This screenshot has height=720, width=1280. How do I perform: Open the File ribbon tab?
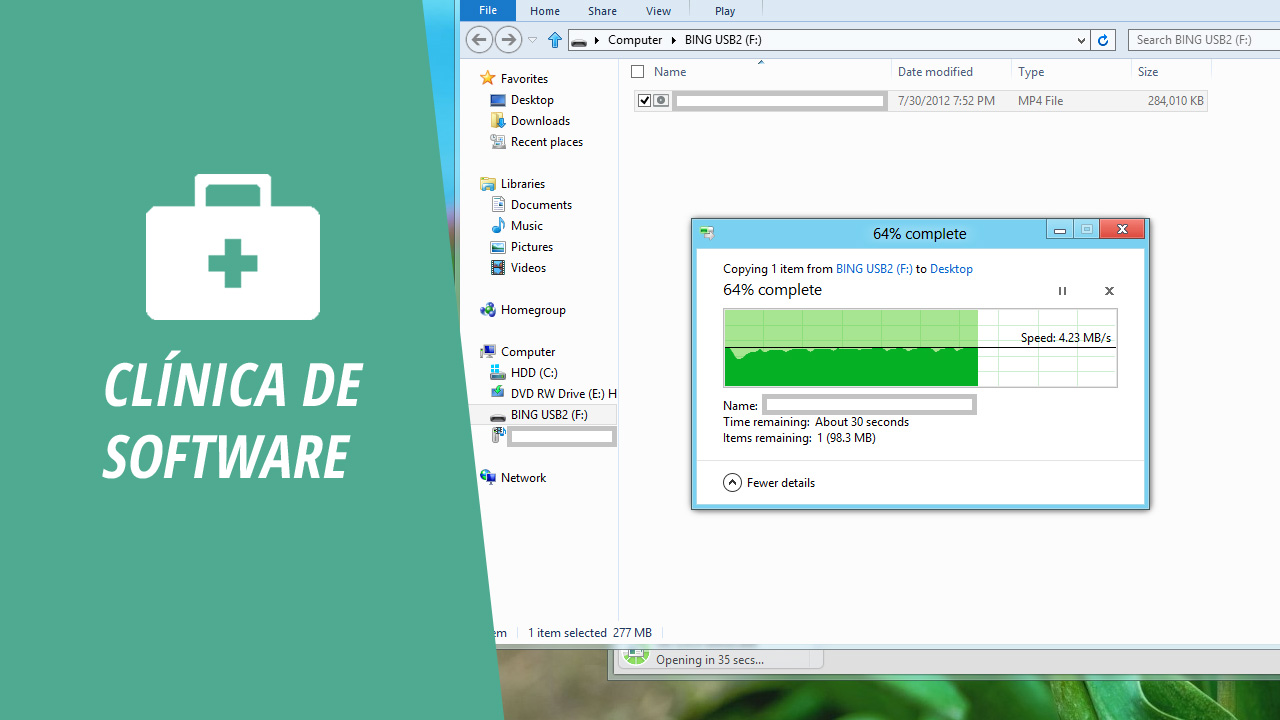click(488, 11)
